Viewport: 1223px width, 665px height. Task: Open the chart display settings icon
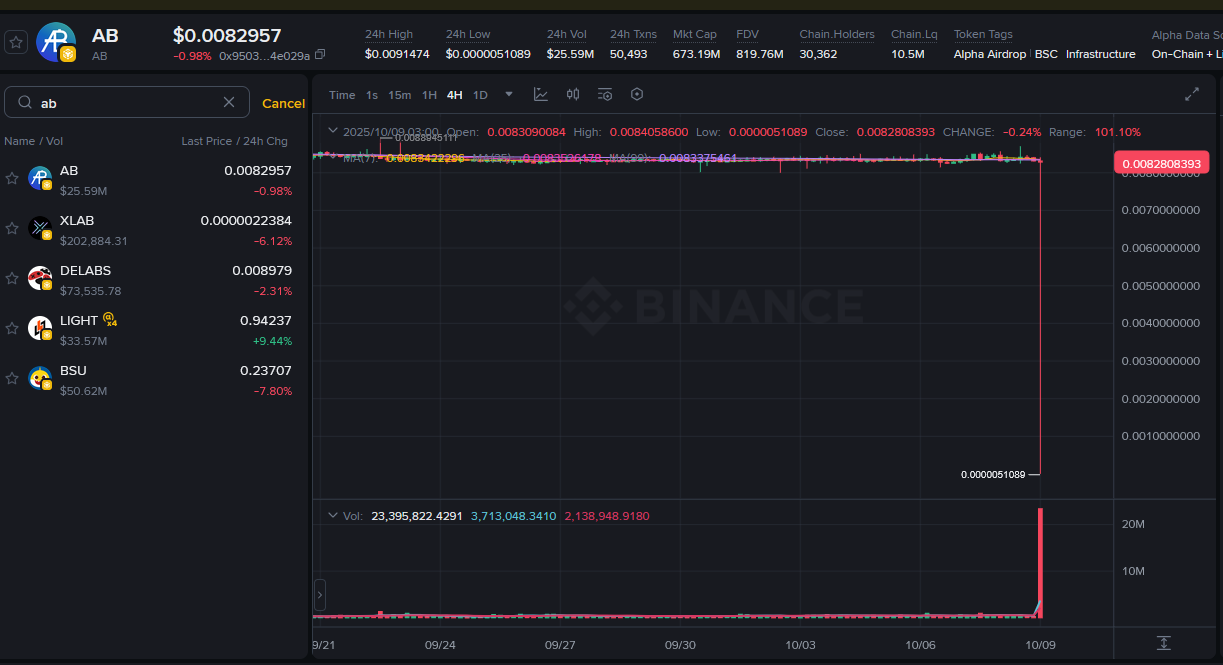click(x=605, y=94)
